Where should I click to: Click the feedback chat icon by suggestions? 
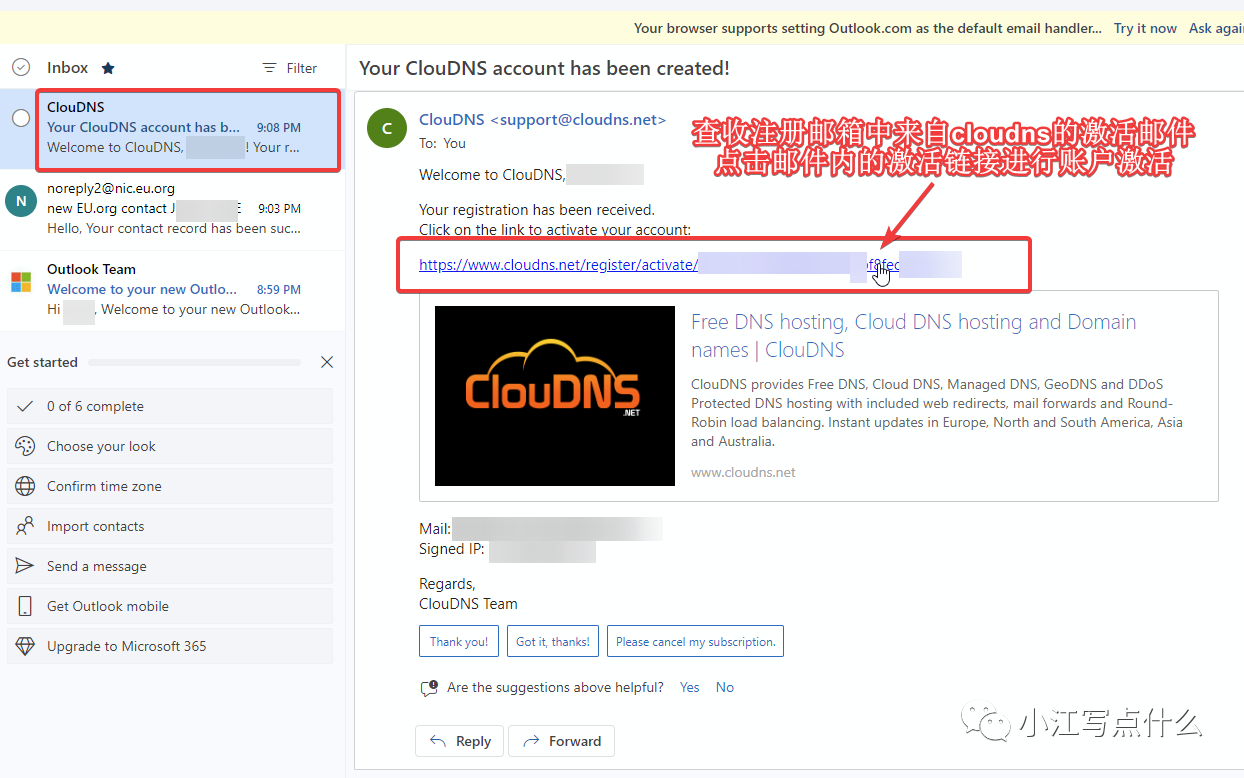click(429, 688)
